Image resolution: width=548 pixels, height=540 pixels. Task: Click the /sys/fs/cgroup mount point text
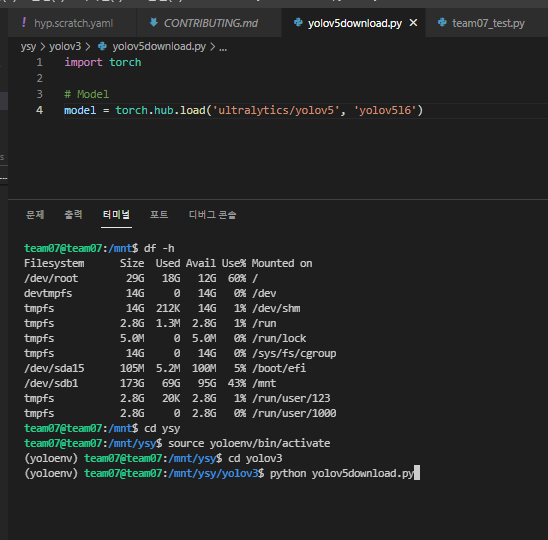click(294, 353)
